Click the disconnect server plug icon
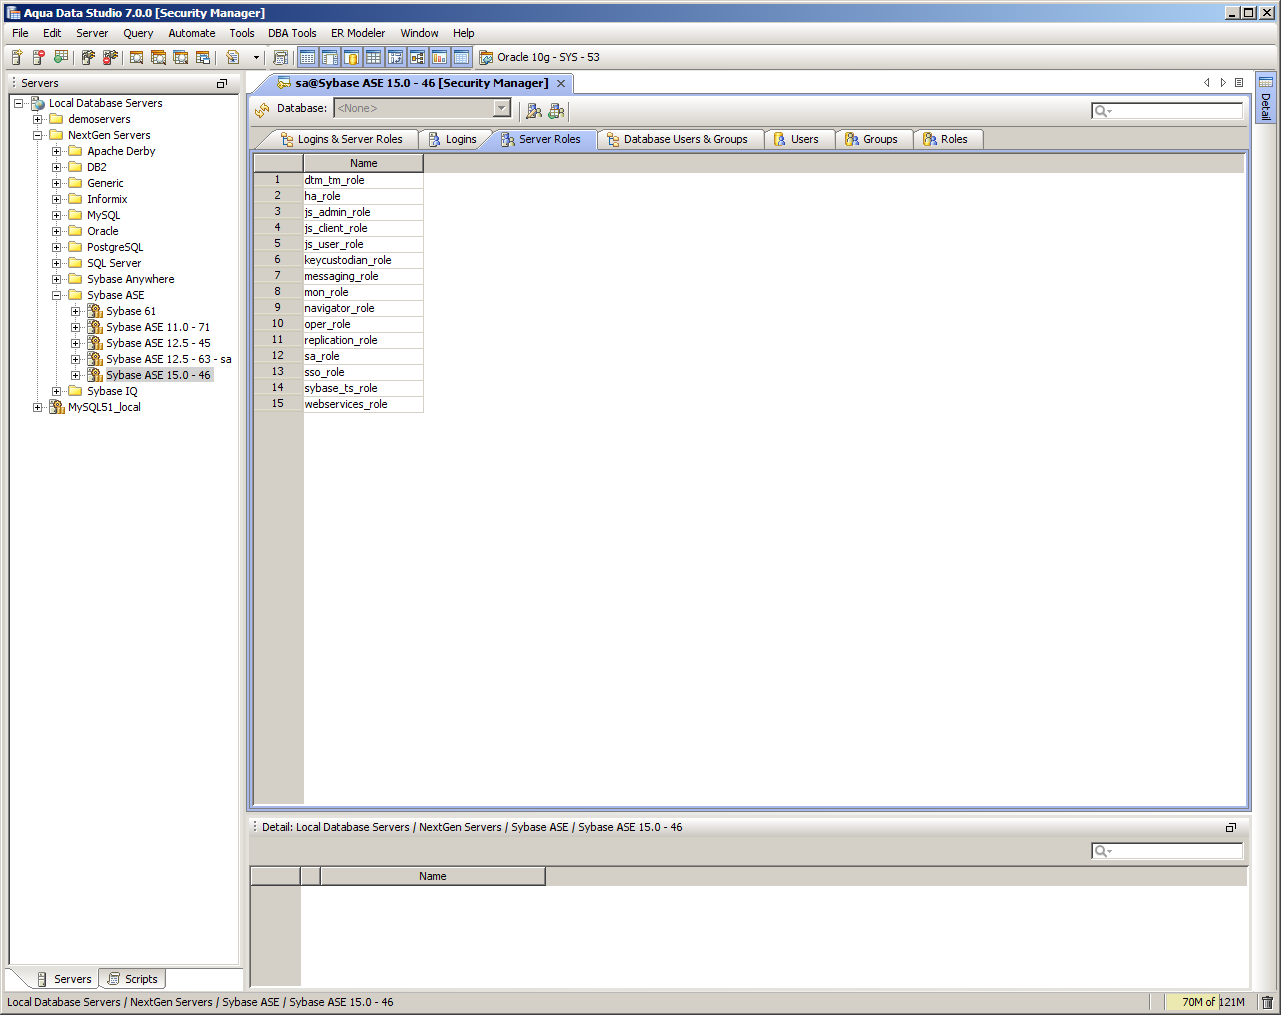Viewport: 1281px width, 1015px height. (x=110, y=57)
